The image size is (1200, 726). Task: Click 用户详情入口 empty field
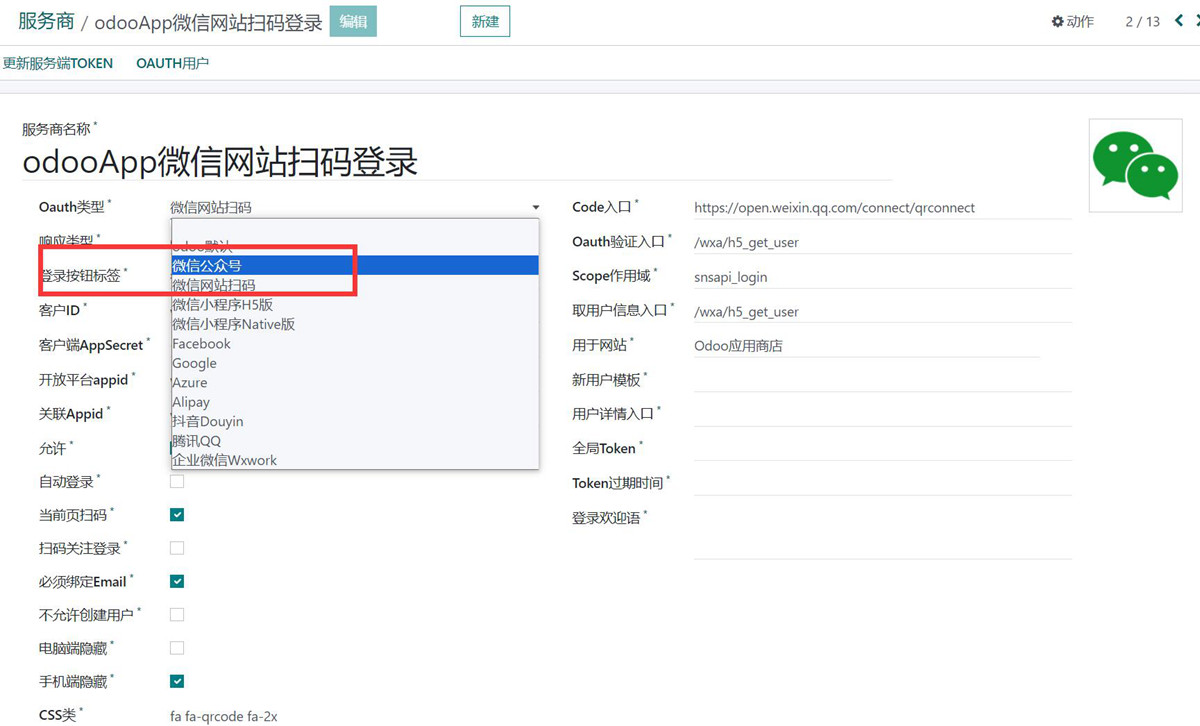click(882, 414)
